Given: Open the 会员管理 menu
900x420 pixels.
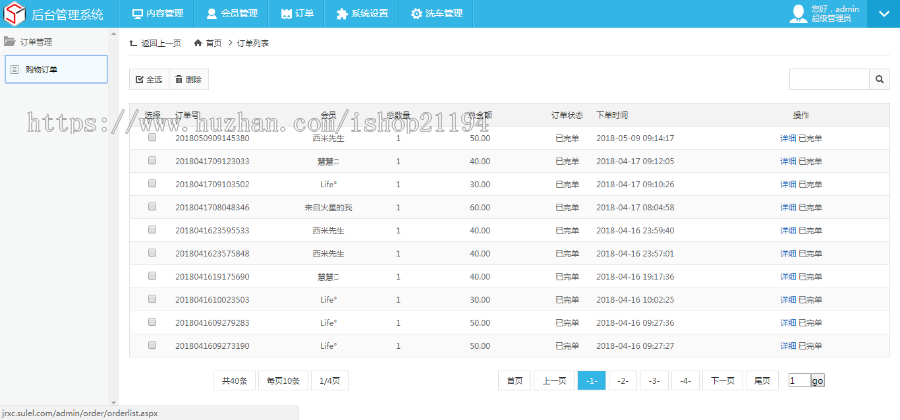Looking at the screenshot, I should tap(231, 14).
